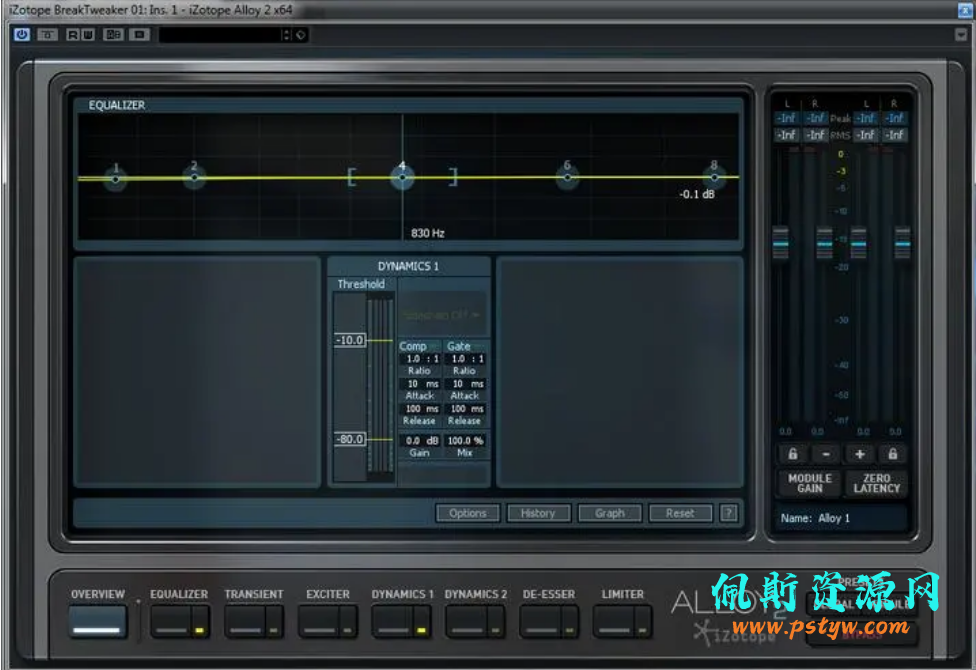Image resolution: width=976 pixels, height=670 pixels.
Task: Select the Comp column header
Action: click(x=413, y=346)
